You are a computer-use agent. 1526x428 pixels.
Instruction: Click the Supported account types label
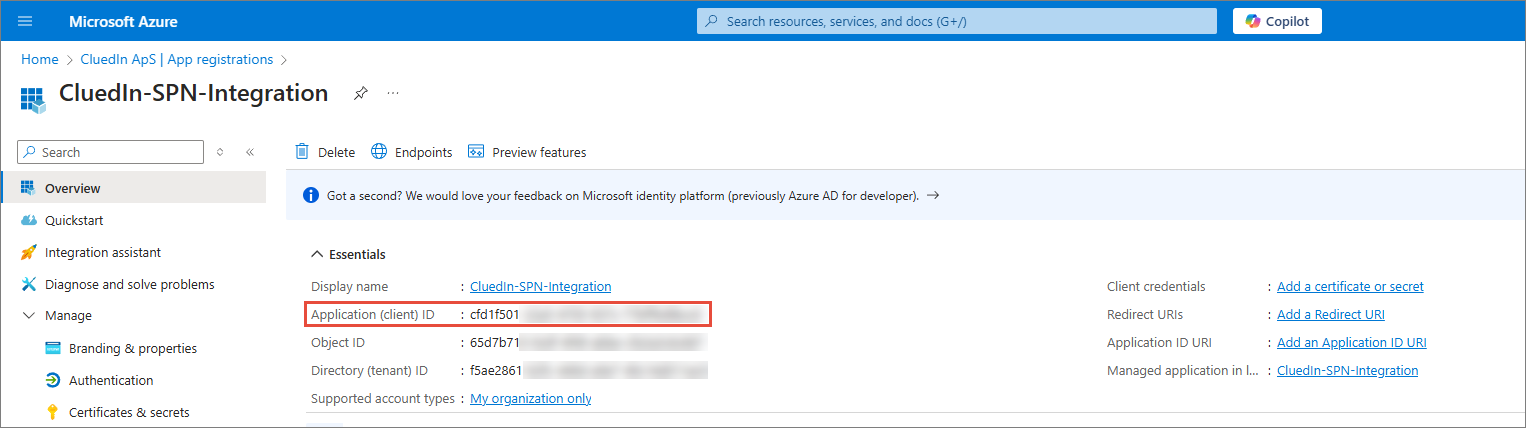pos(382,398)
